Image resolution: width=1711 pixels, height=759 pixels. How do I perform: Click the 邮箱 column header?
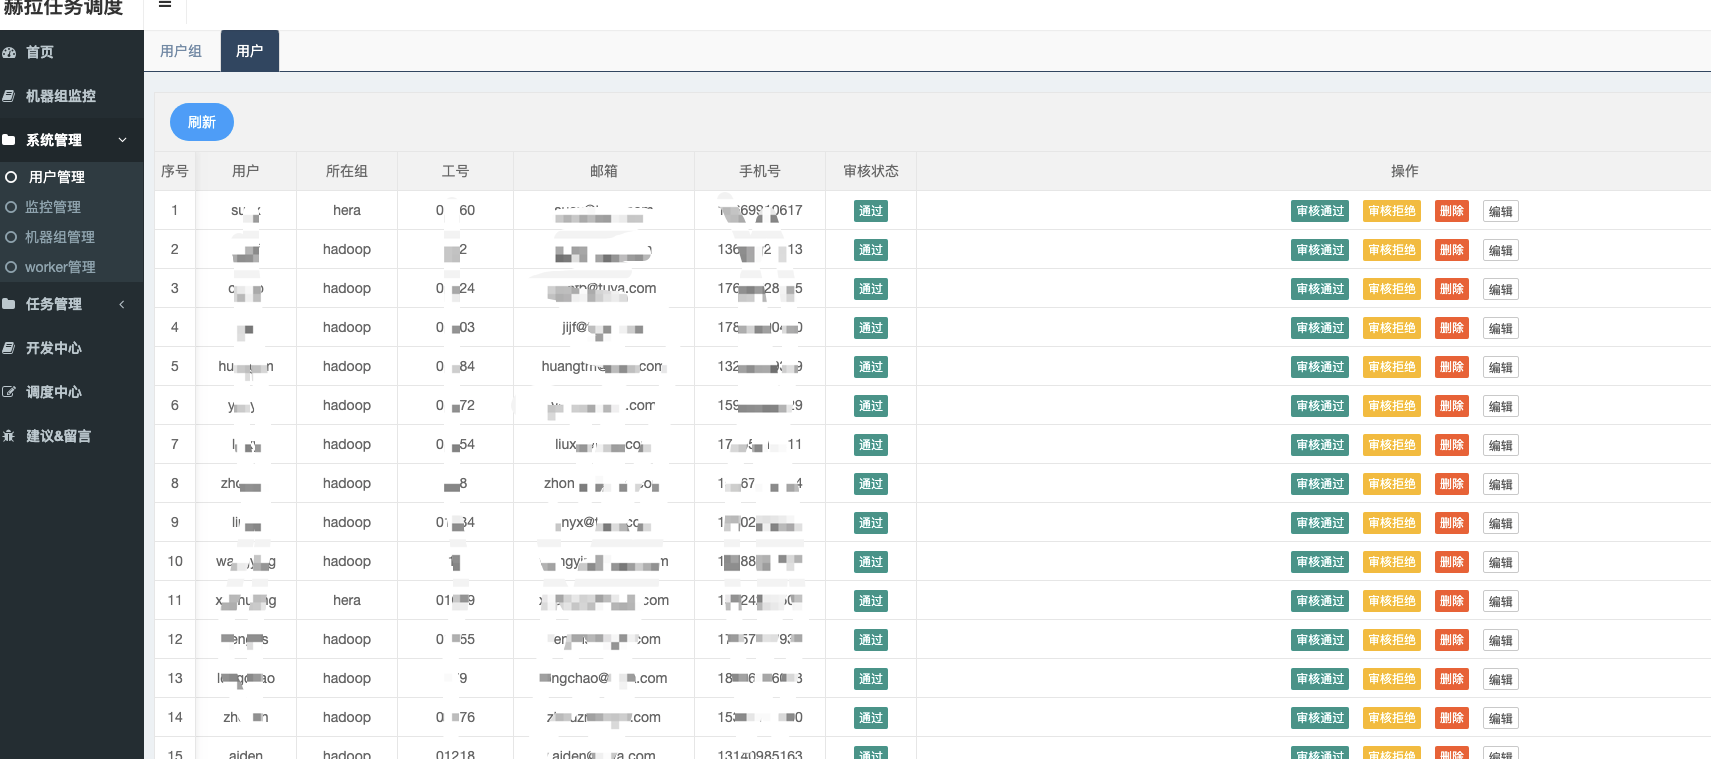pyautogui.click(x=604, y=171)
